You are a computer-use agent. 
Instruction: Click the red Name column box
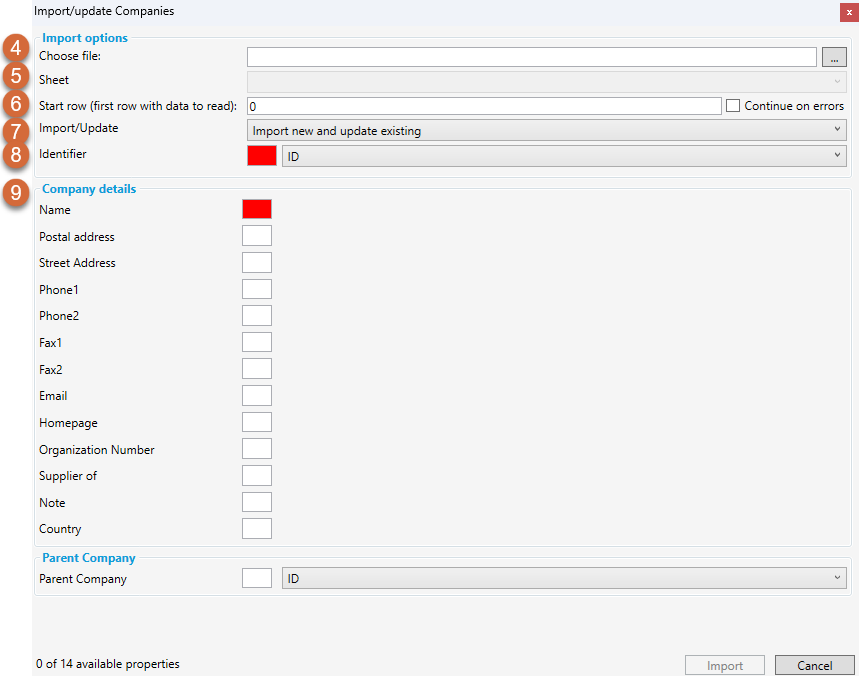[x=257, y=209]
